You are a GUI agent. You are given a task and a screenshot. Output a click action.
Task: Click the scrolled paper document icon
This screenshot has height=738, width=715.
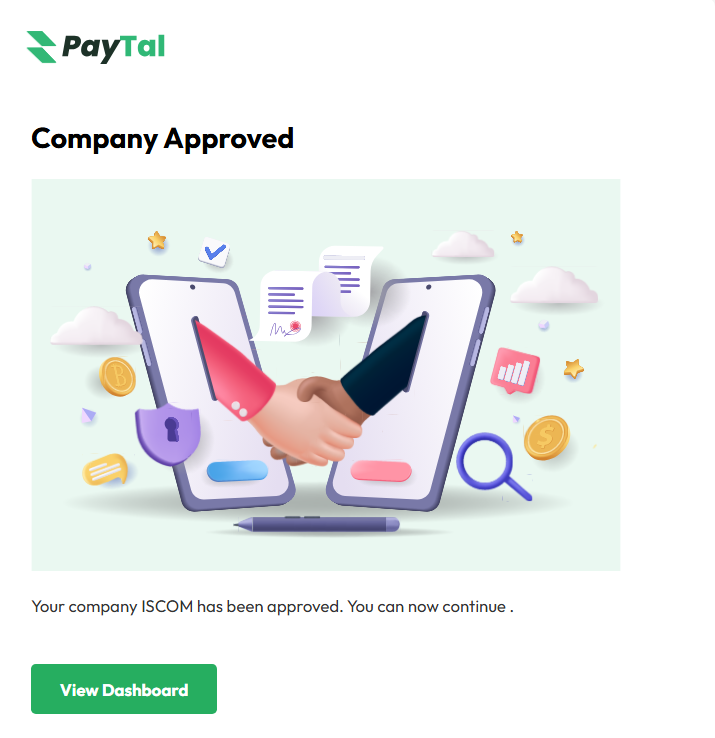pyautogui.click(x=348, y=278)
